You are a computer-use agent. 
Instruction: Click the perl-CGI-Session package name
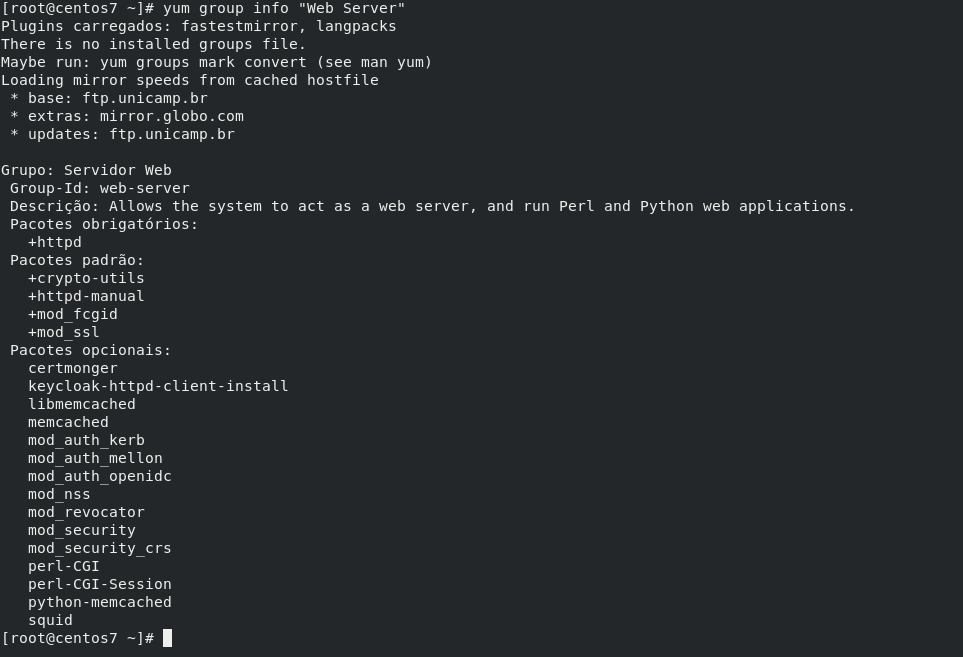(100, 584)
